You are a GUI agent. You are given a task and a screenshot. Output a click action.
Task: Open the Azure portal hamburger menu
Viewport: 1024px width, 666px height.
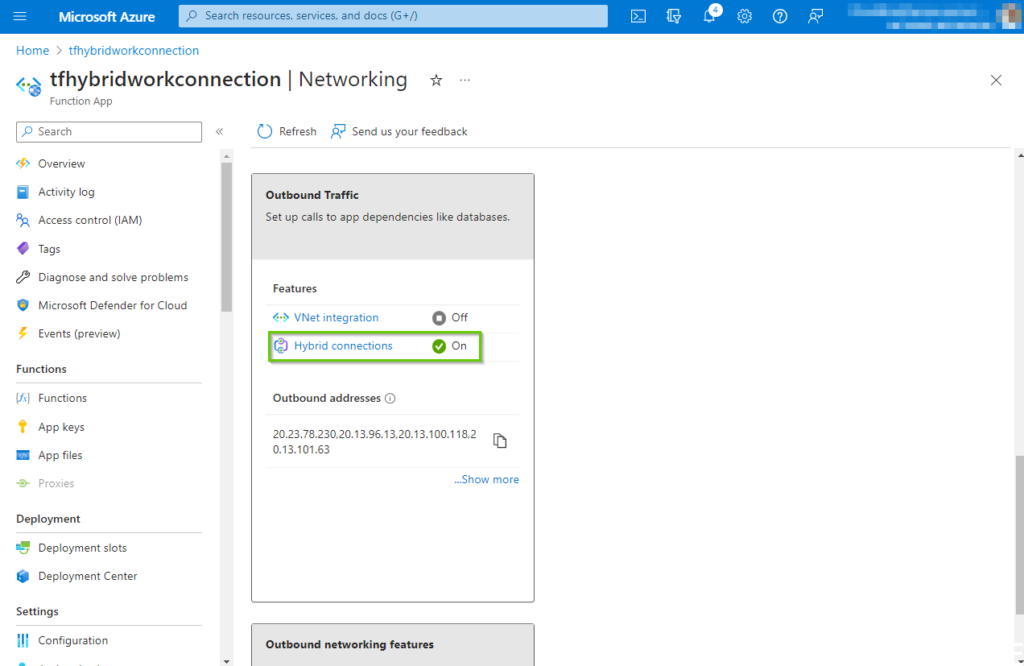20,16
